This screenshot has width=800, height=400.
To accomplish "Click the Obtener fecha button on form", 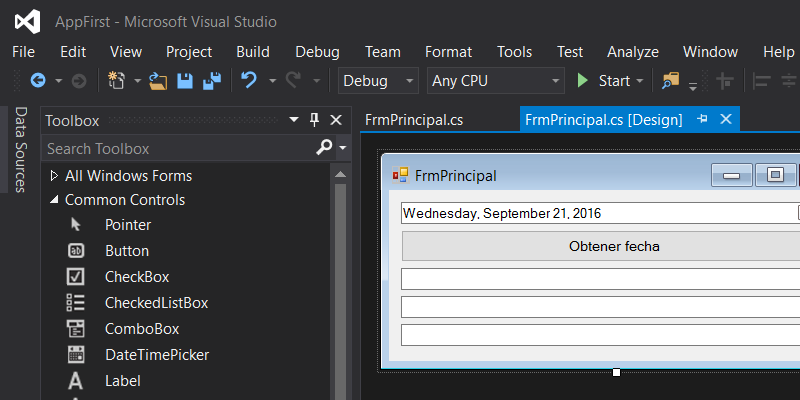I will [601, 246].
